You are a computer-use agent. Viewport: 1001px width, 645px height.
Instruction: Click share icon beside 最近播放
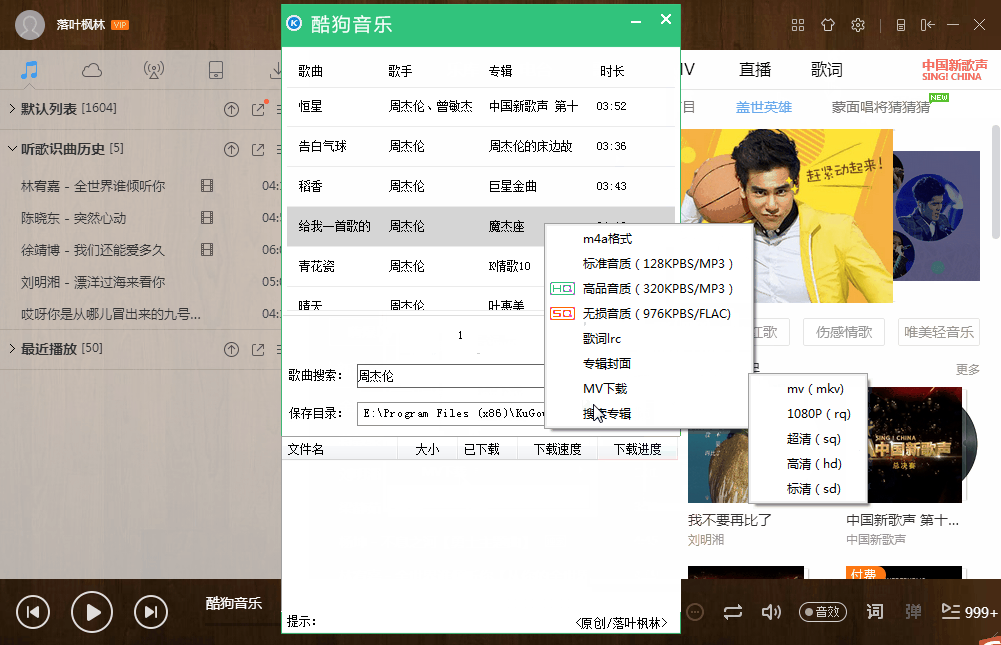pos(258,349)
